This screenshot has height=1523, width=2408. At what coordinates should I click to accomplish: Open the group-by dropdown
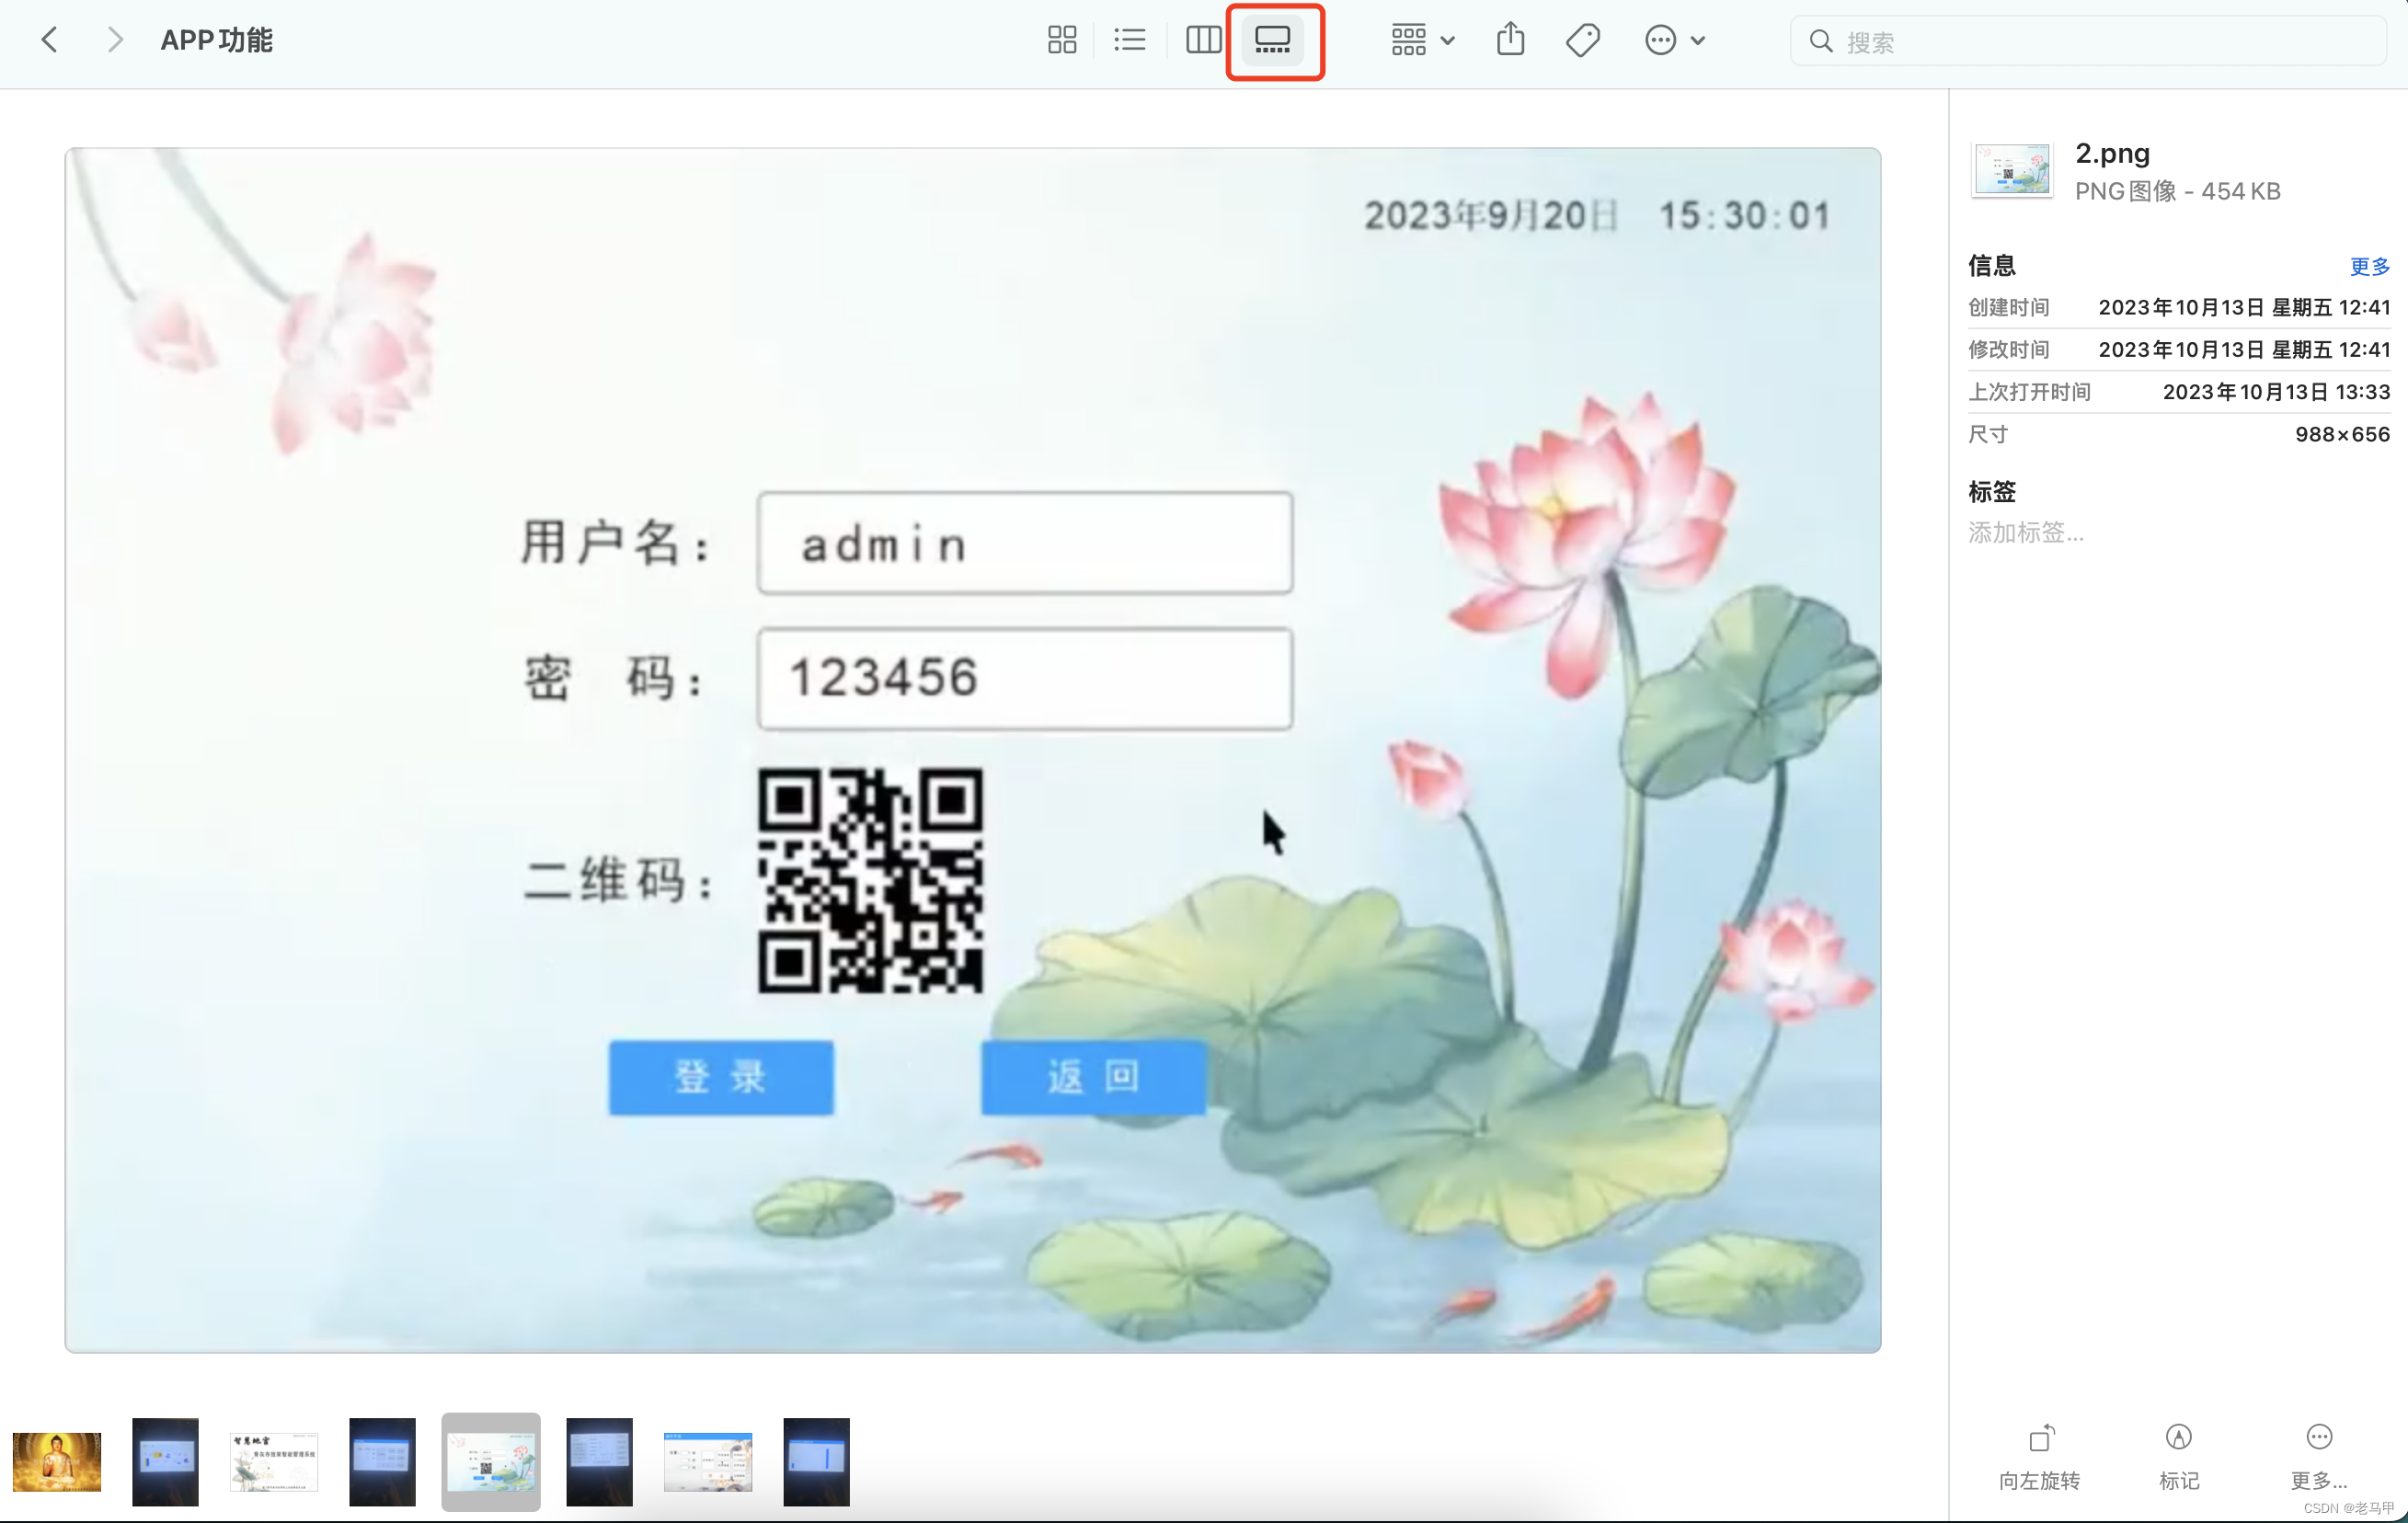point(1422,40)
